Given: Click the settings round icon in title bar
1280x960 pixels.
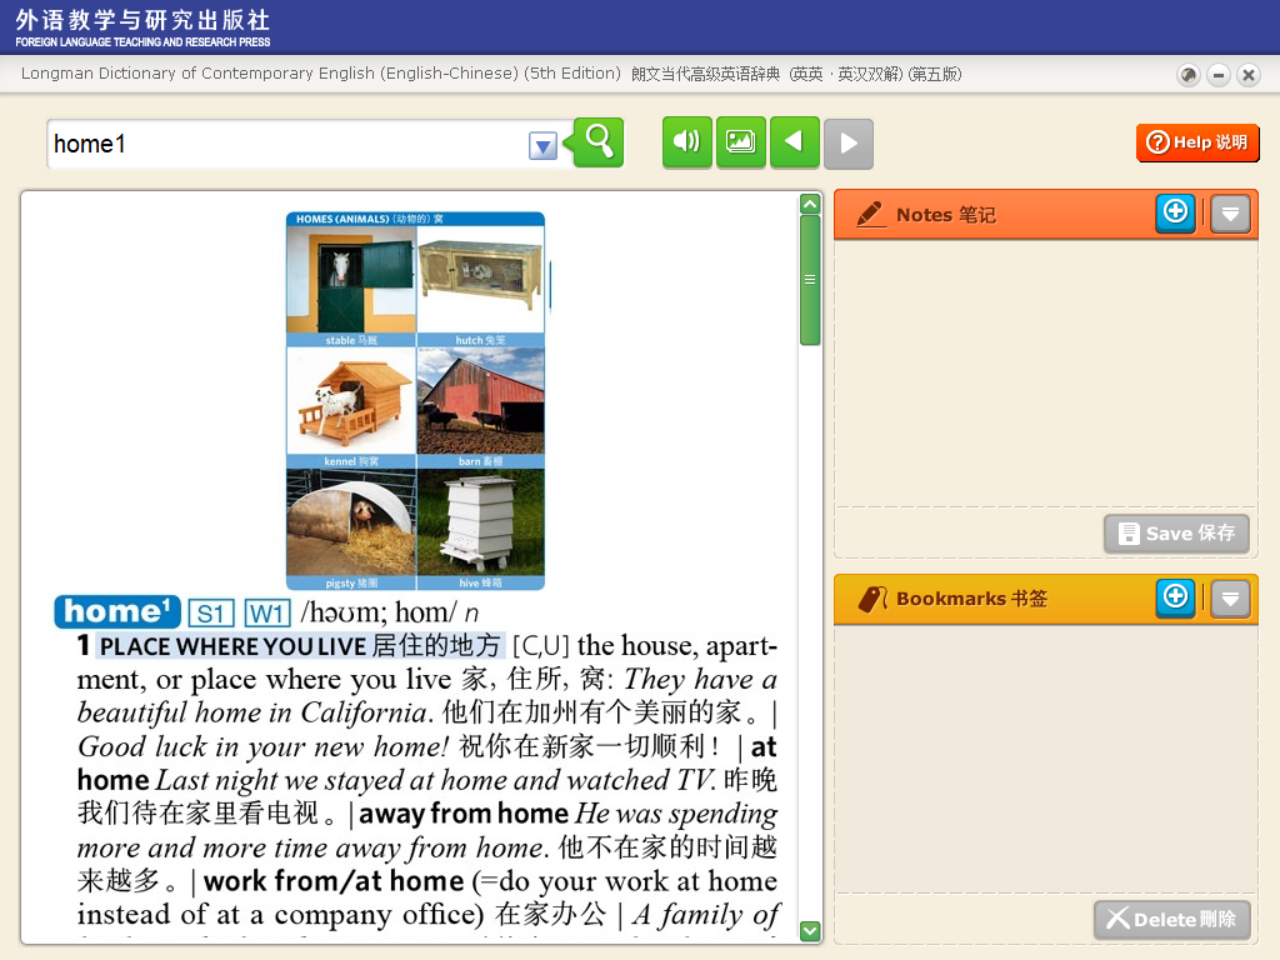Looking at the screenshot, I should click(x=1188, y=75).
